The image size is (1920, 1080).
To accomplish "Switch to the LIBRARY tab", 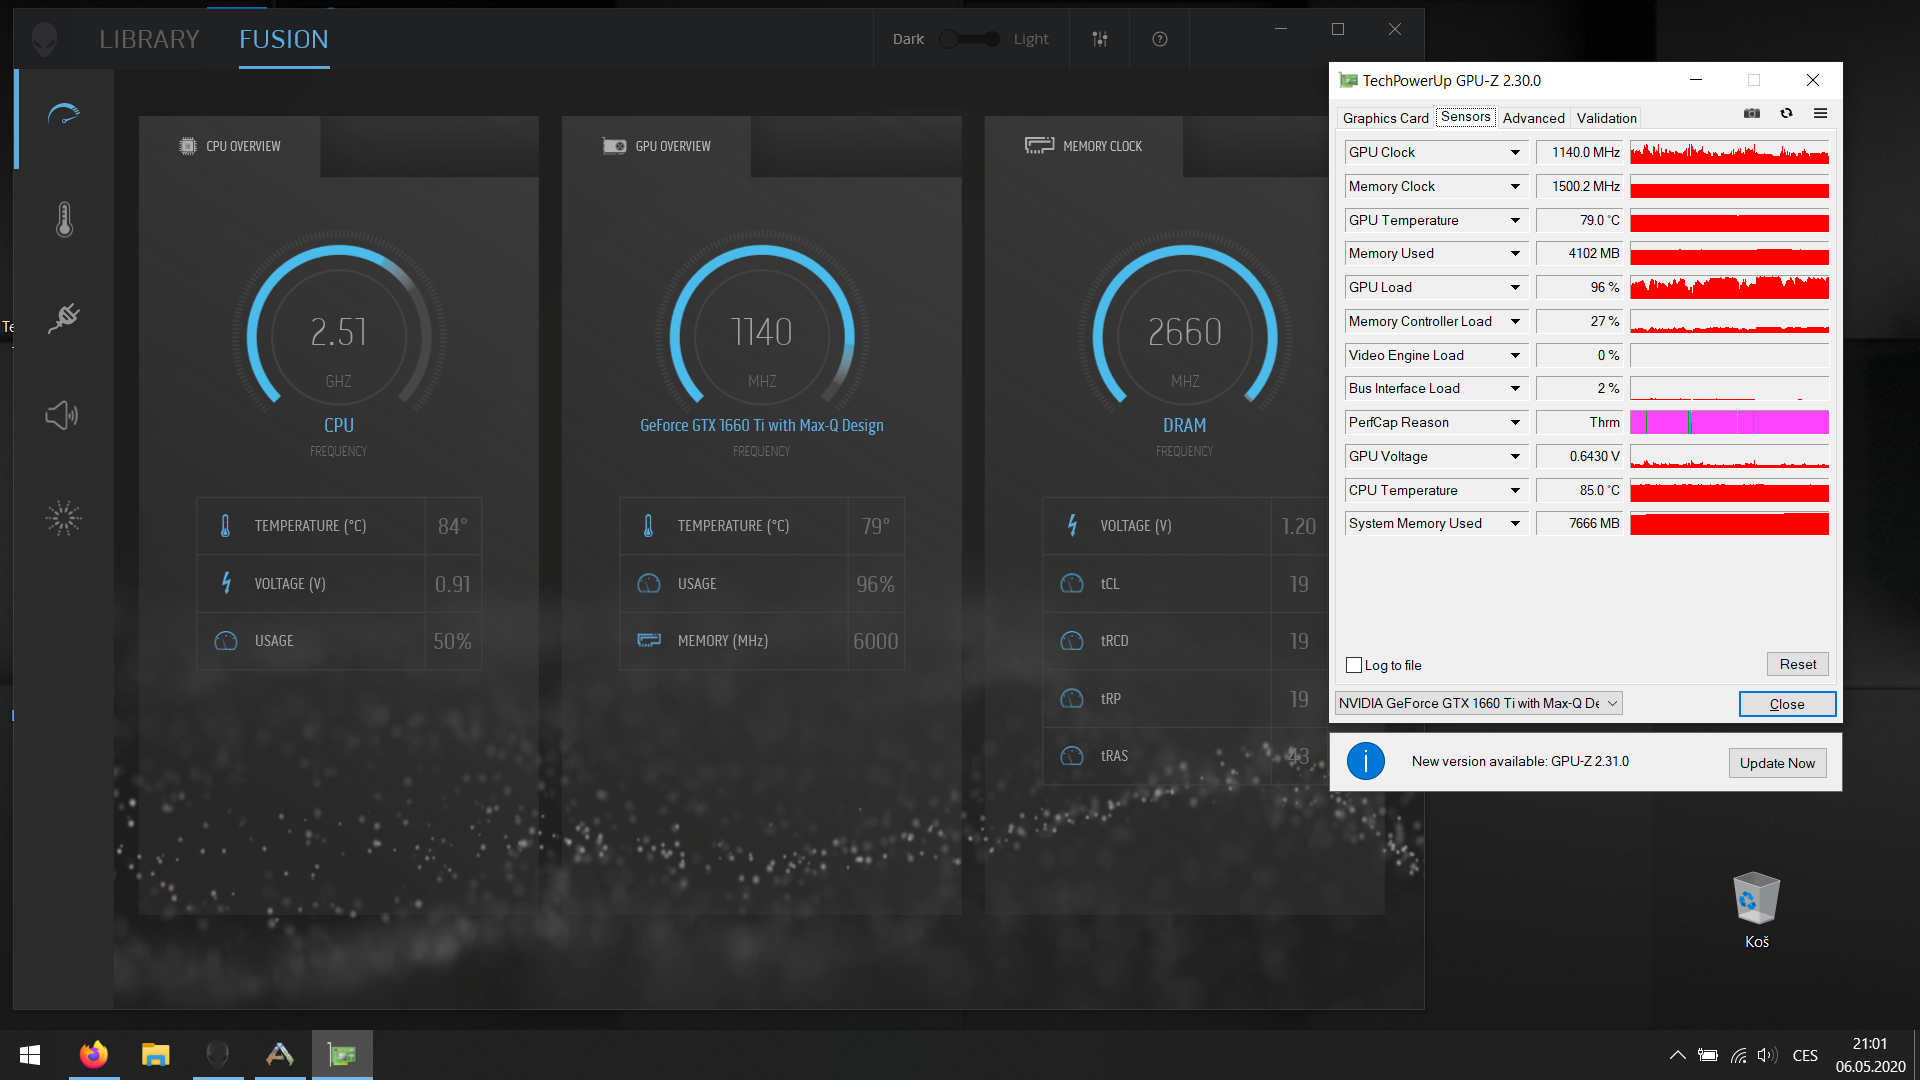I will click(149, 39).
